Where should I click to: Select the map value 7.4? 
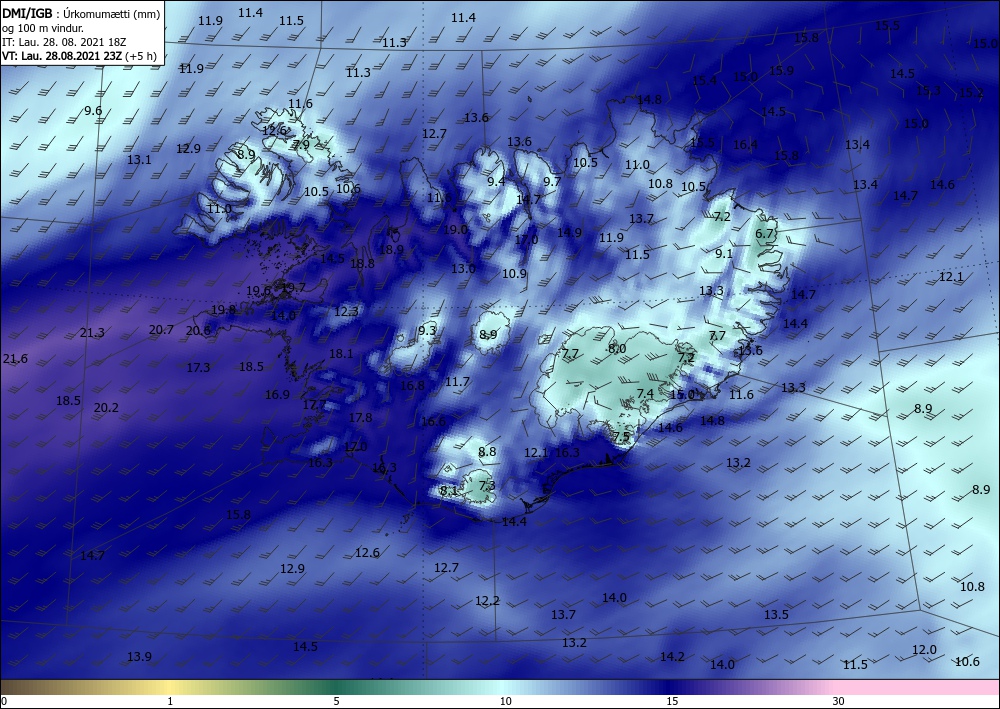tap(645, 393)
